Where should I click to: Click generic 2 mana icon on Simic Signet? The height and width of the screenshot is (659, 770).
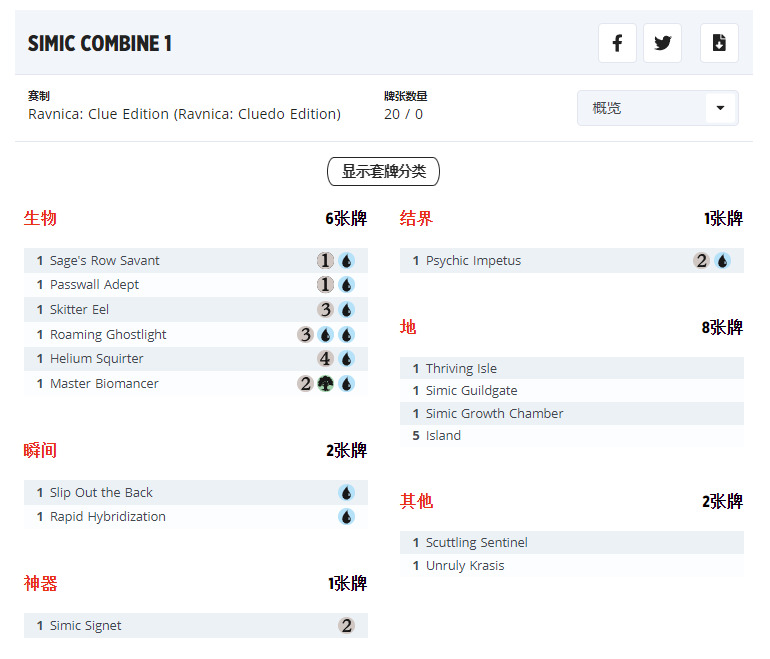(346, 626)
